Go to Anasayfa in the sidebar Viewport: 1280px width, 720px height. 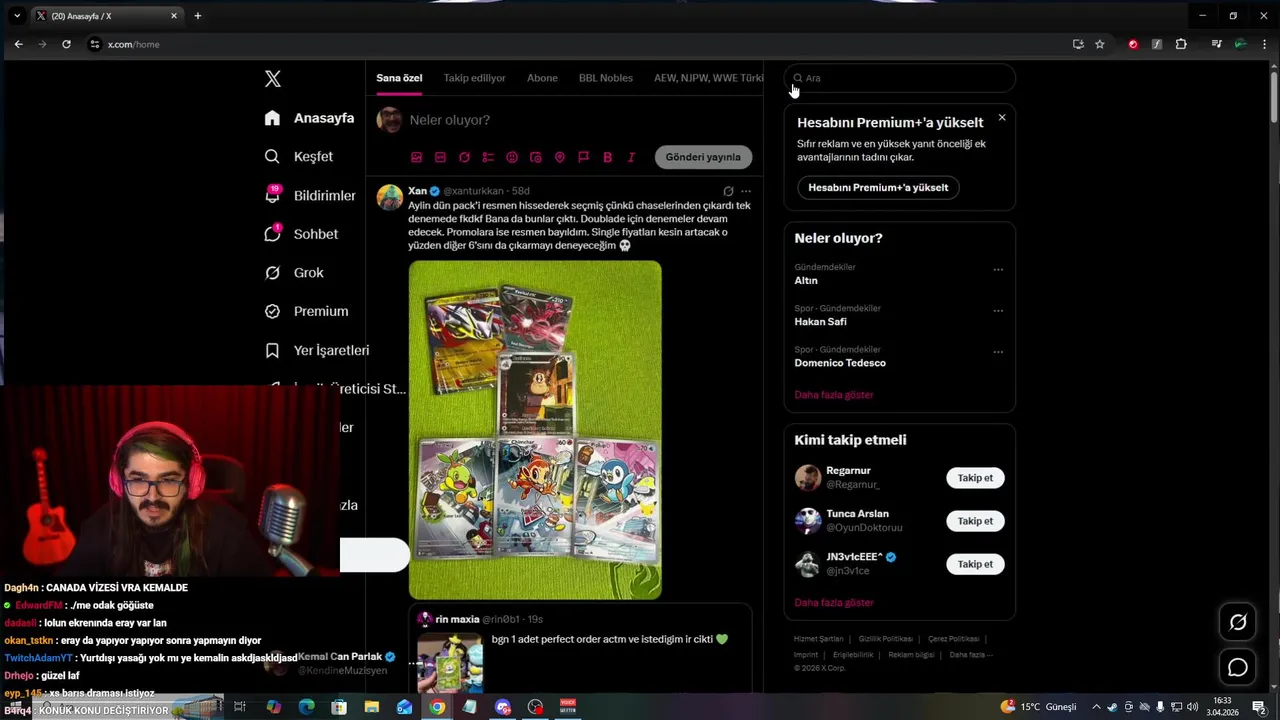click(309, 118)
